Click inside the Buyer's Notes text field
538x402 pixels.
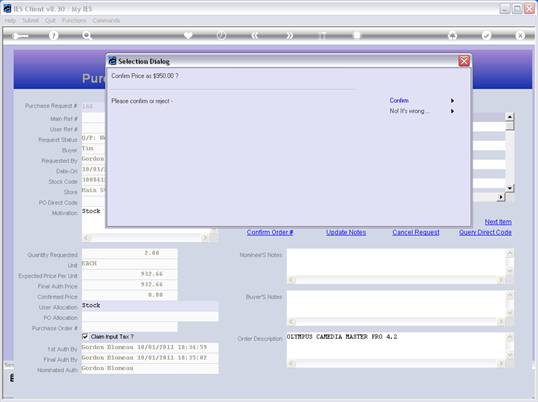(x=396, y=304)
